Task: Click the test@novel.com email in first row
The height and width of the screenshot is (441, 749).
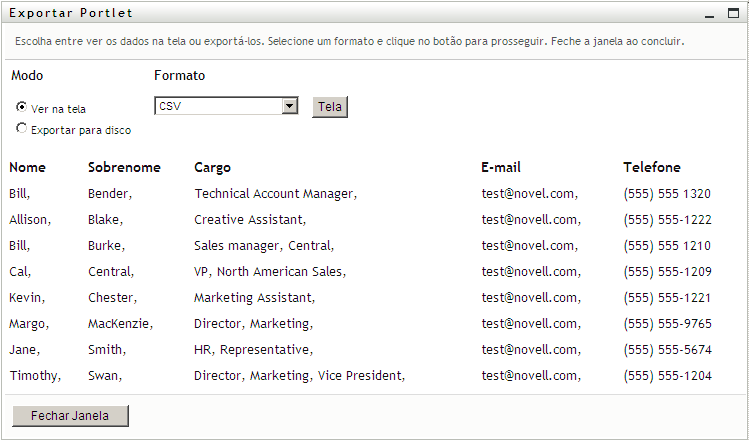Action: (x=528, y=194)
